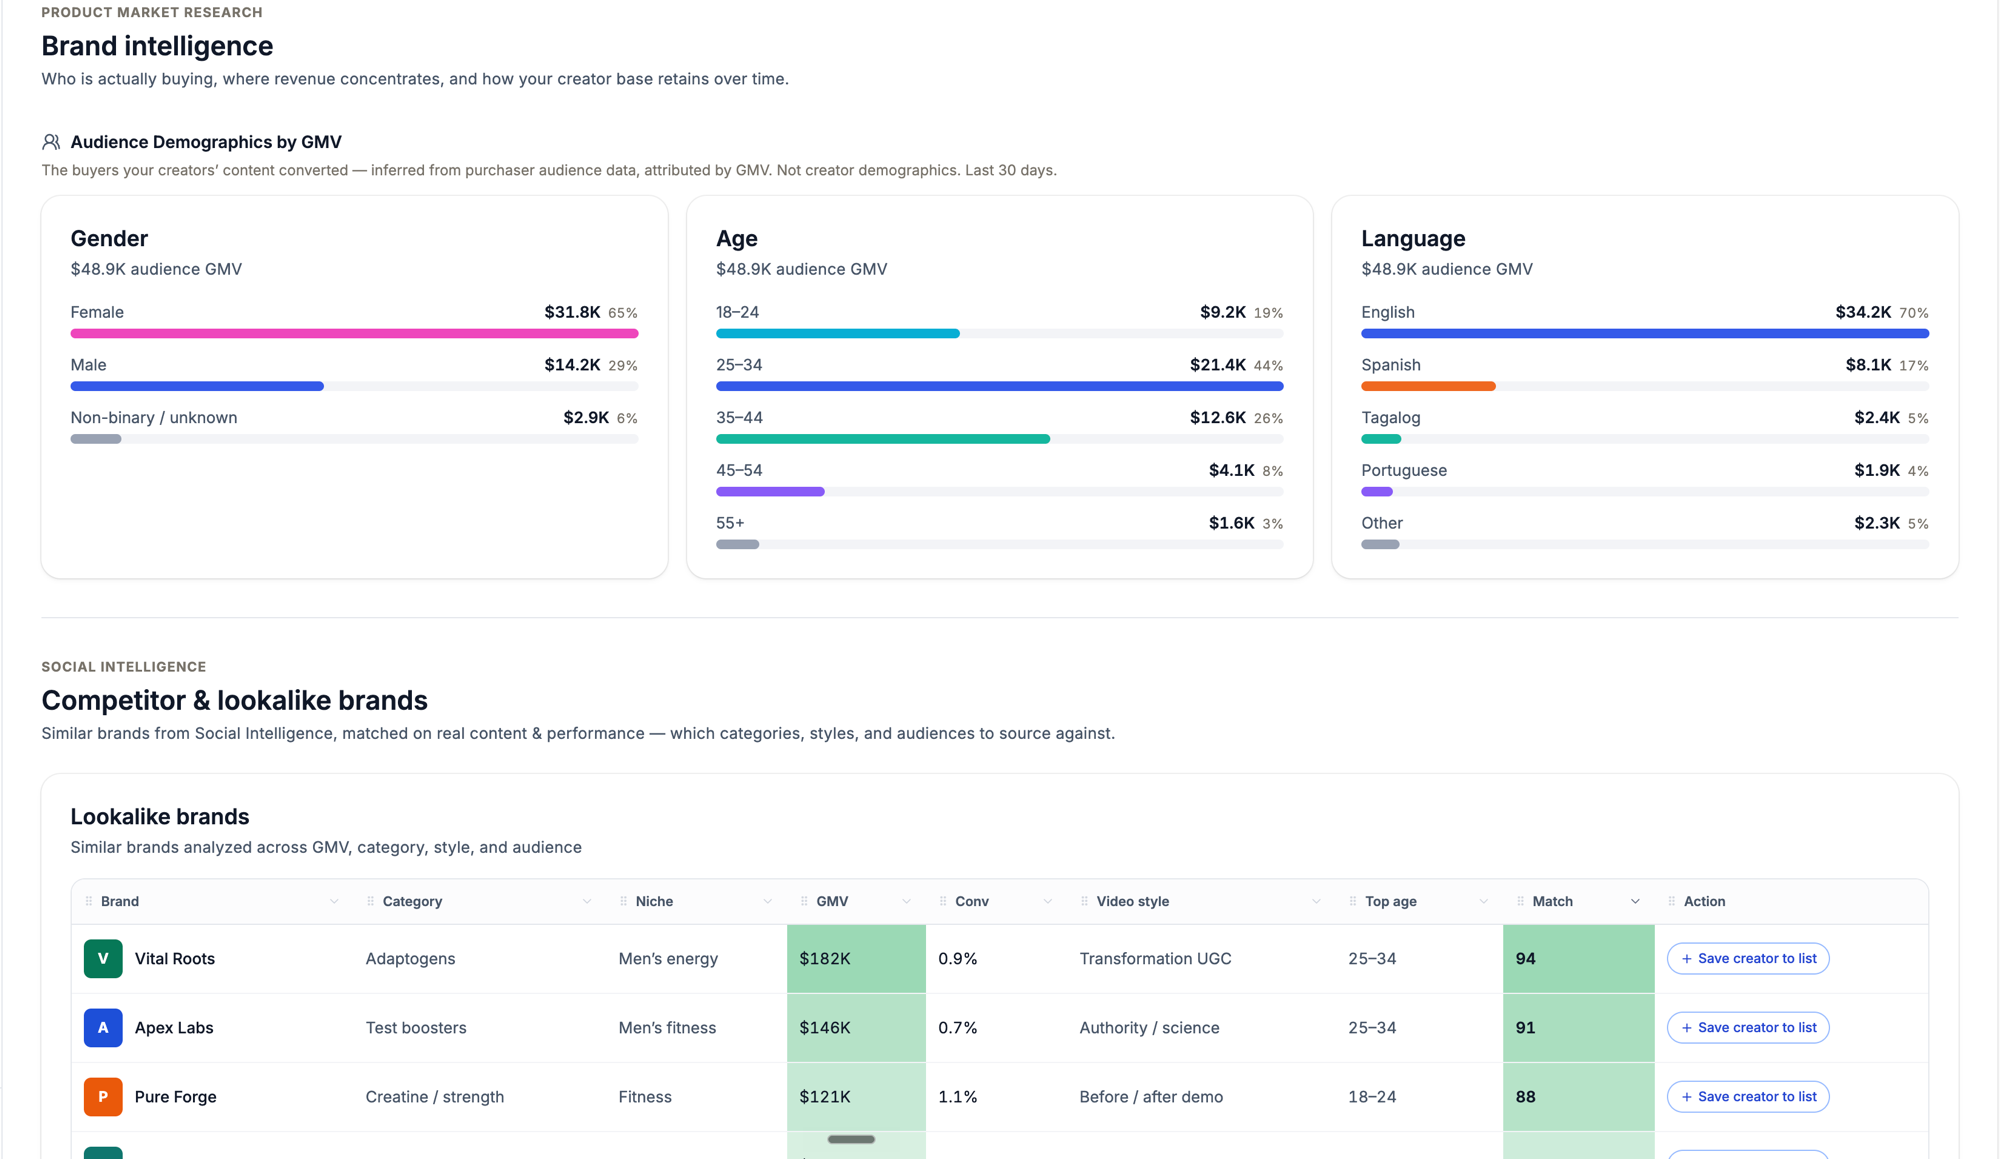The width and height of the screenshot is (2000, 1159).
Task: Click the Lookalike brands table heading
Action: 160,816
